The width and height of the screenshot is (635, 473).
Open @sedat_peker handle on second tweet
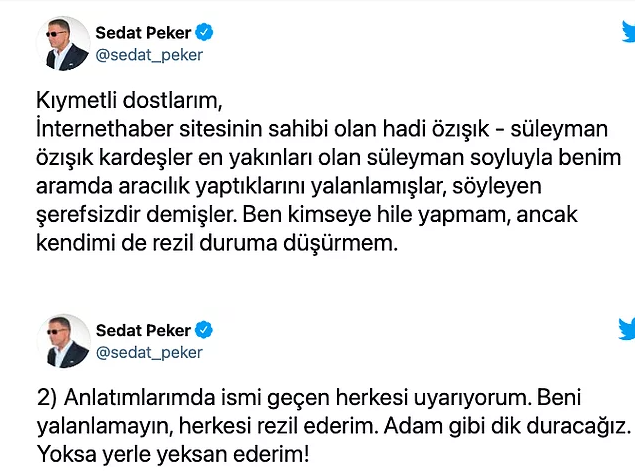149,353
